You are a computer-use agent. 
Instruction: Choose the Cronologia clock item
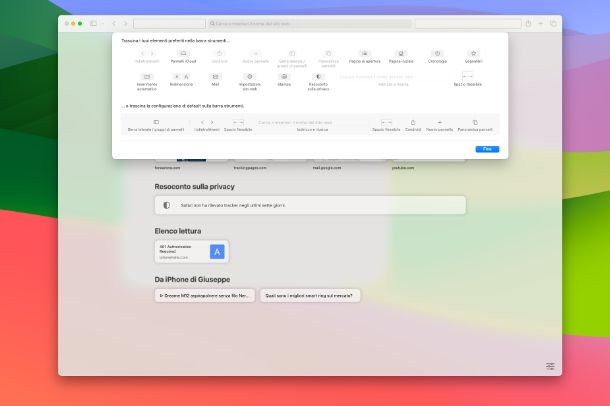(x=437, y=57)
